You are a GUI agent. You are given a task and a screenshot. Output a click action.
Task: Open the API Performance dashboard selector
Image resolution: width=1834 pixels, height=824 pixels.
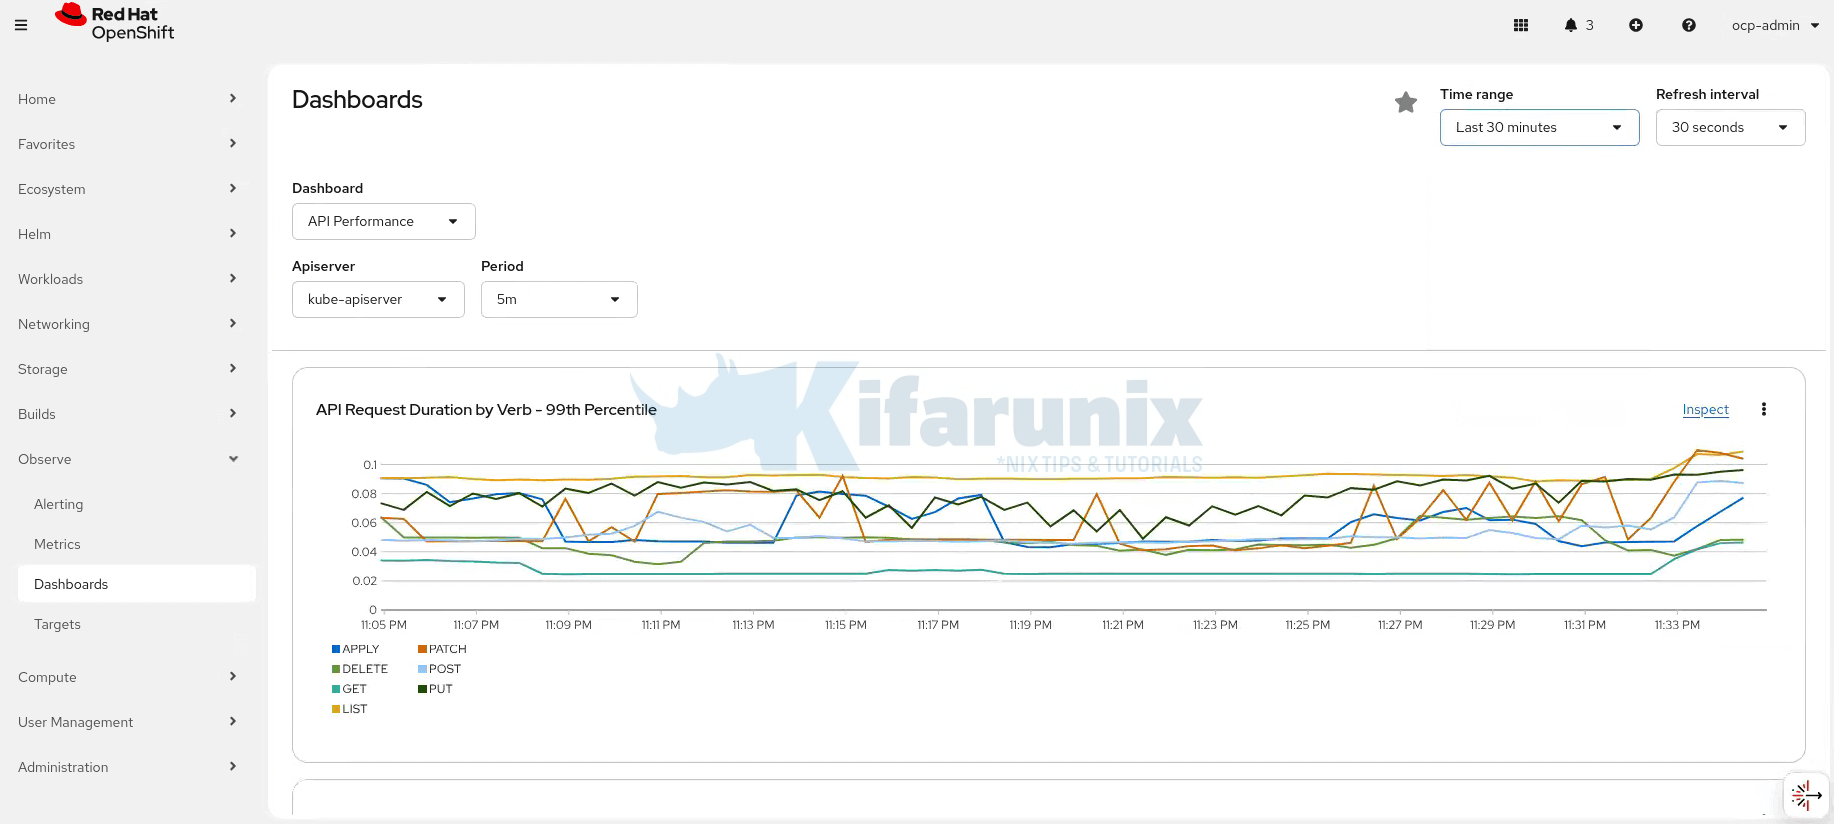383,221
